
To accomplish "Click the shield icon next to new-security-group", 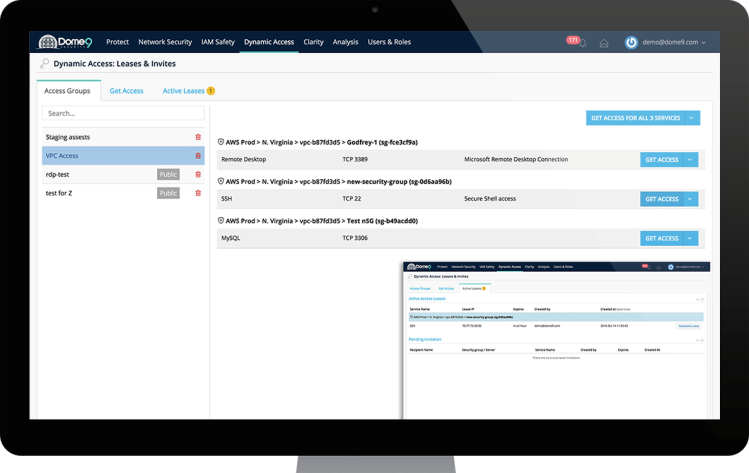I will coord(221,181).
